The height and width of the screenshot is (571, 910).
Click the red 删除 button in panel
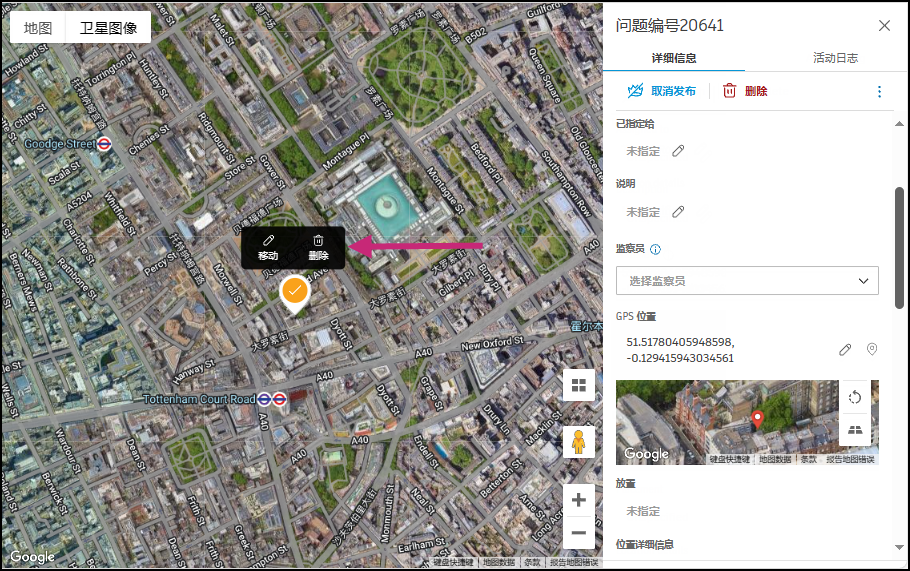click(745, 91)
